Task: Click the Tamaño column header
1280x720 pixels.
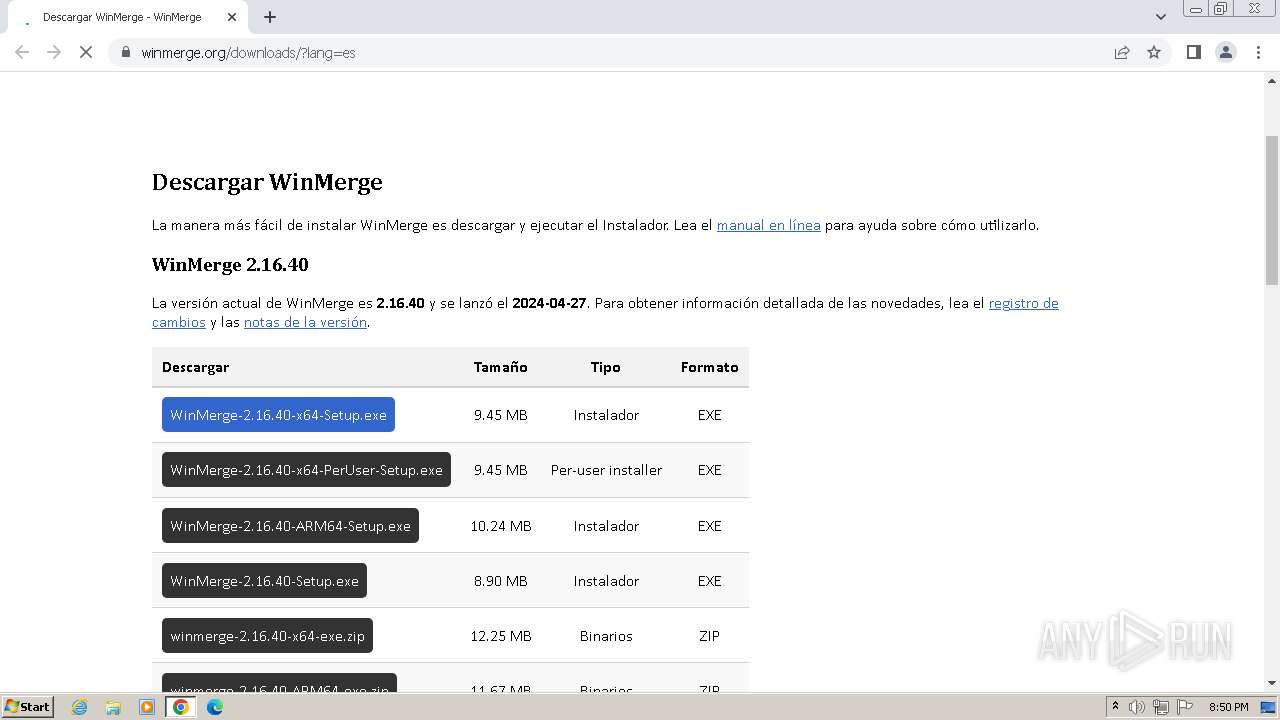Action: tap(500, 367)
